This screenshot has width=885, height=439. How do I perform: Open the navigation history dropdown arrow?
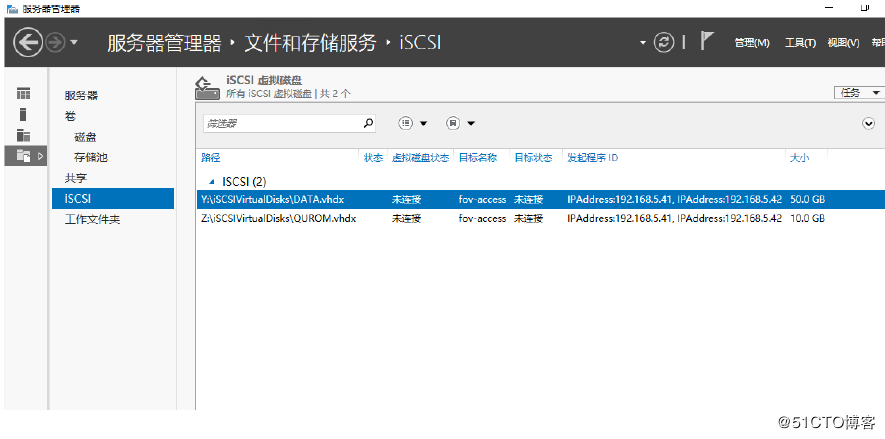tap(74, 43)
